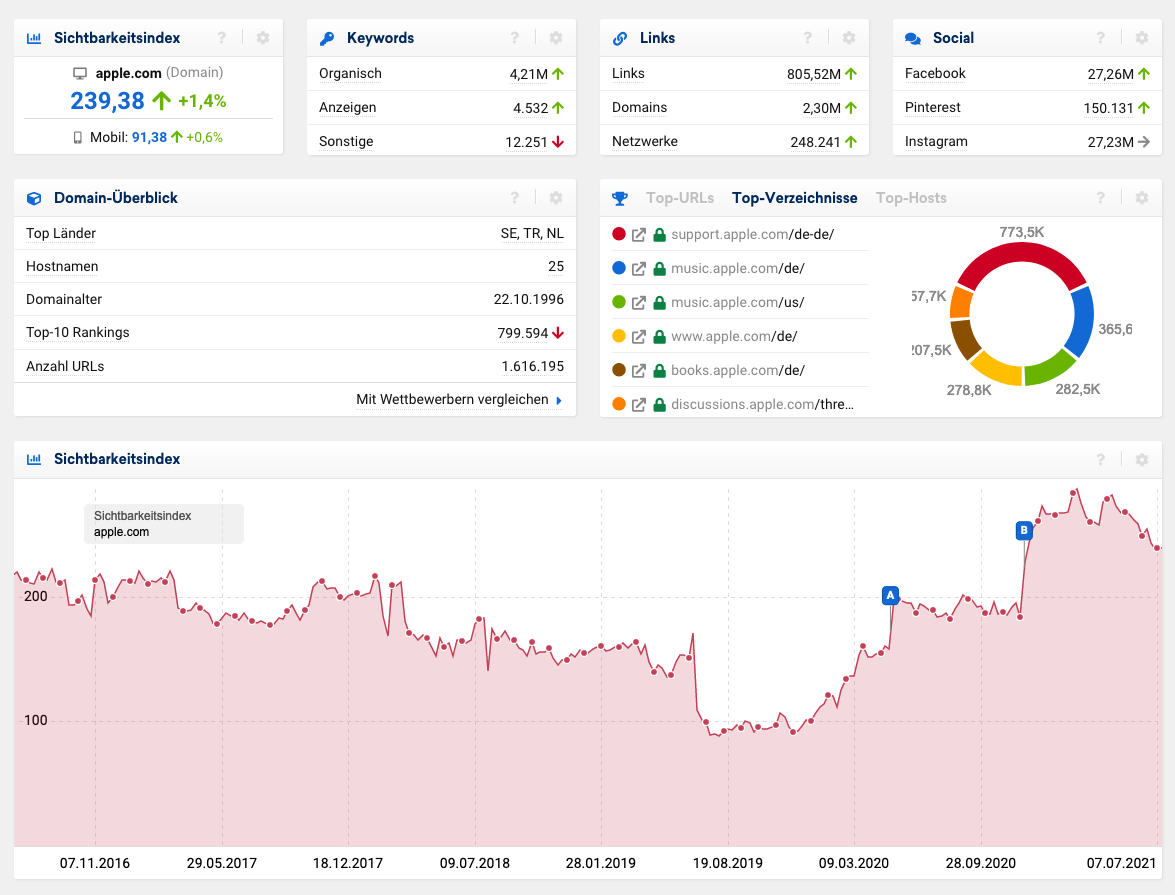
Task: Open the music.apple.com/de/ directory
Action: coord(737,268)
